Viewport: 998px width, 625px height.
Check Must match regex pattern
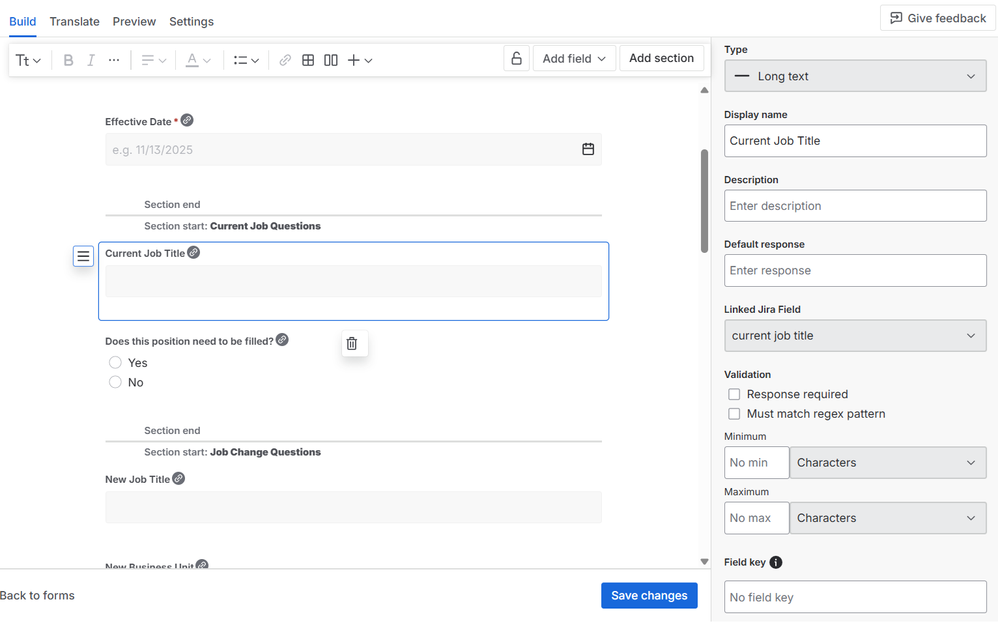coord(734,413)
